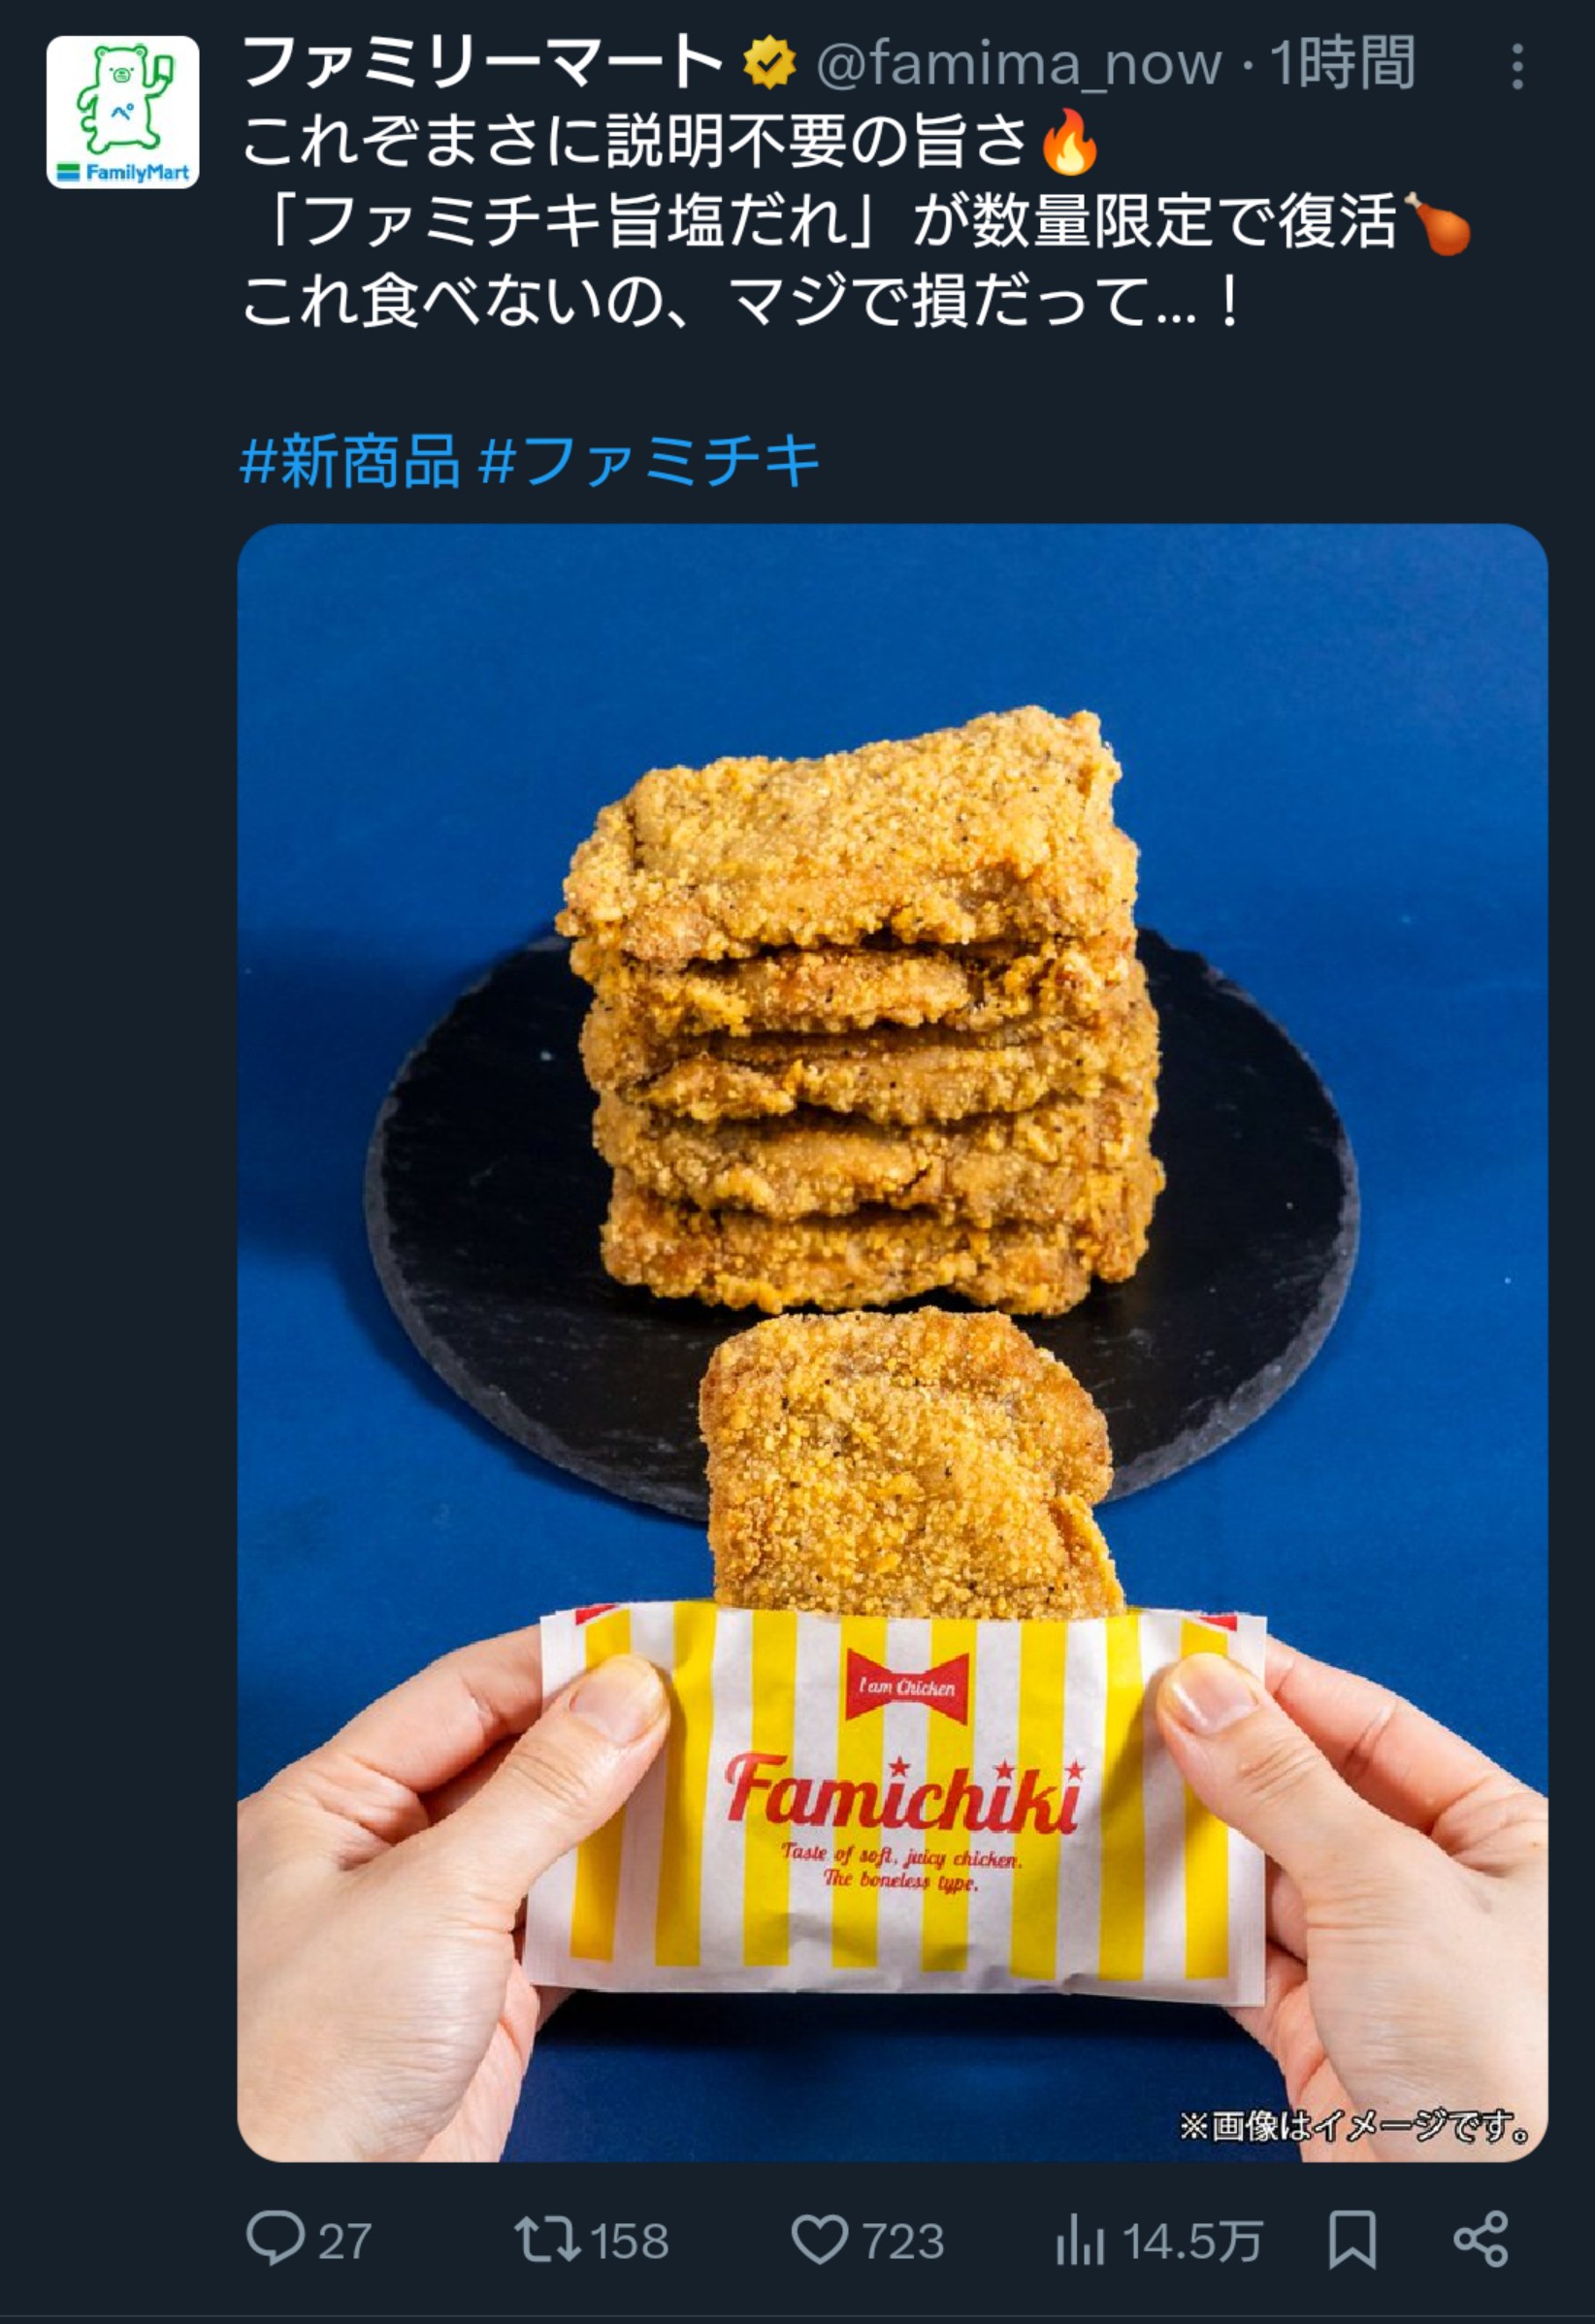This screenshot has height=2324, width=1595.
Task: Tap the view count 14.5万
Action: click(x=1192, y=2242)
